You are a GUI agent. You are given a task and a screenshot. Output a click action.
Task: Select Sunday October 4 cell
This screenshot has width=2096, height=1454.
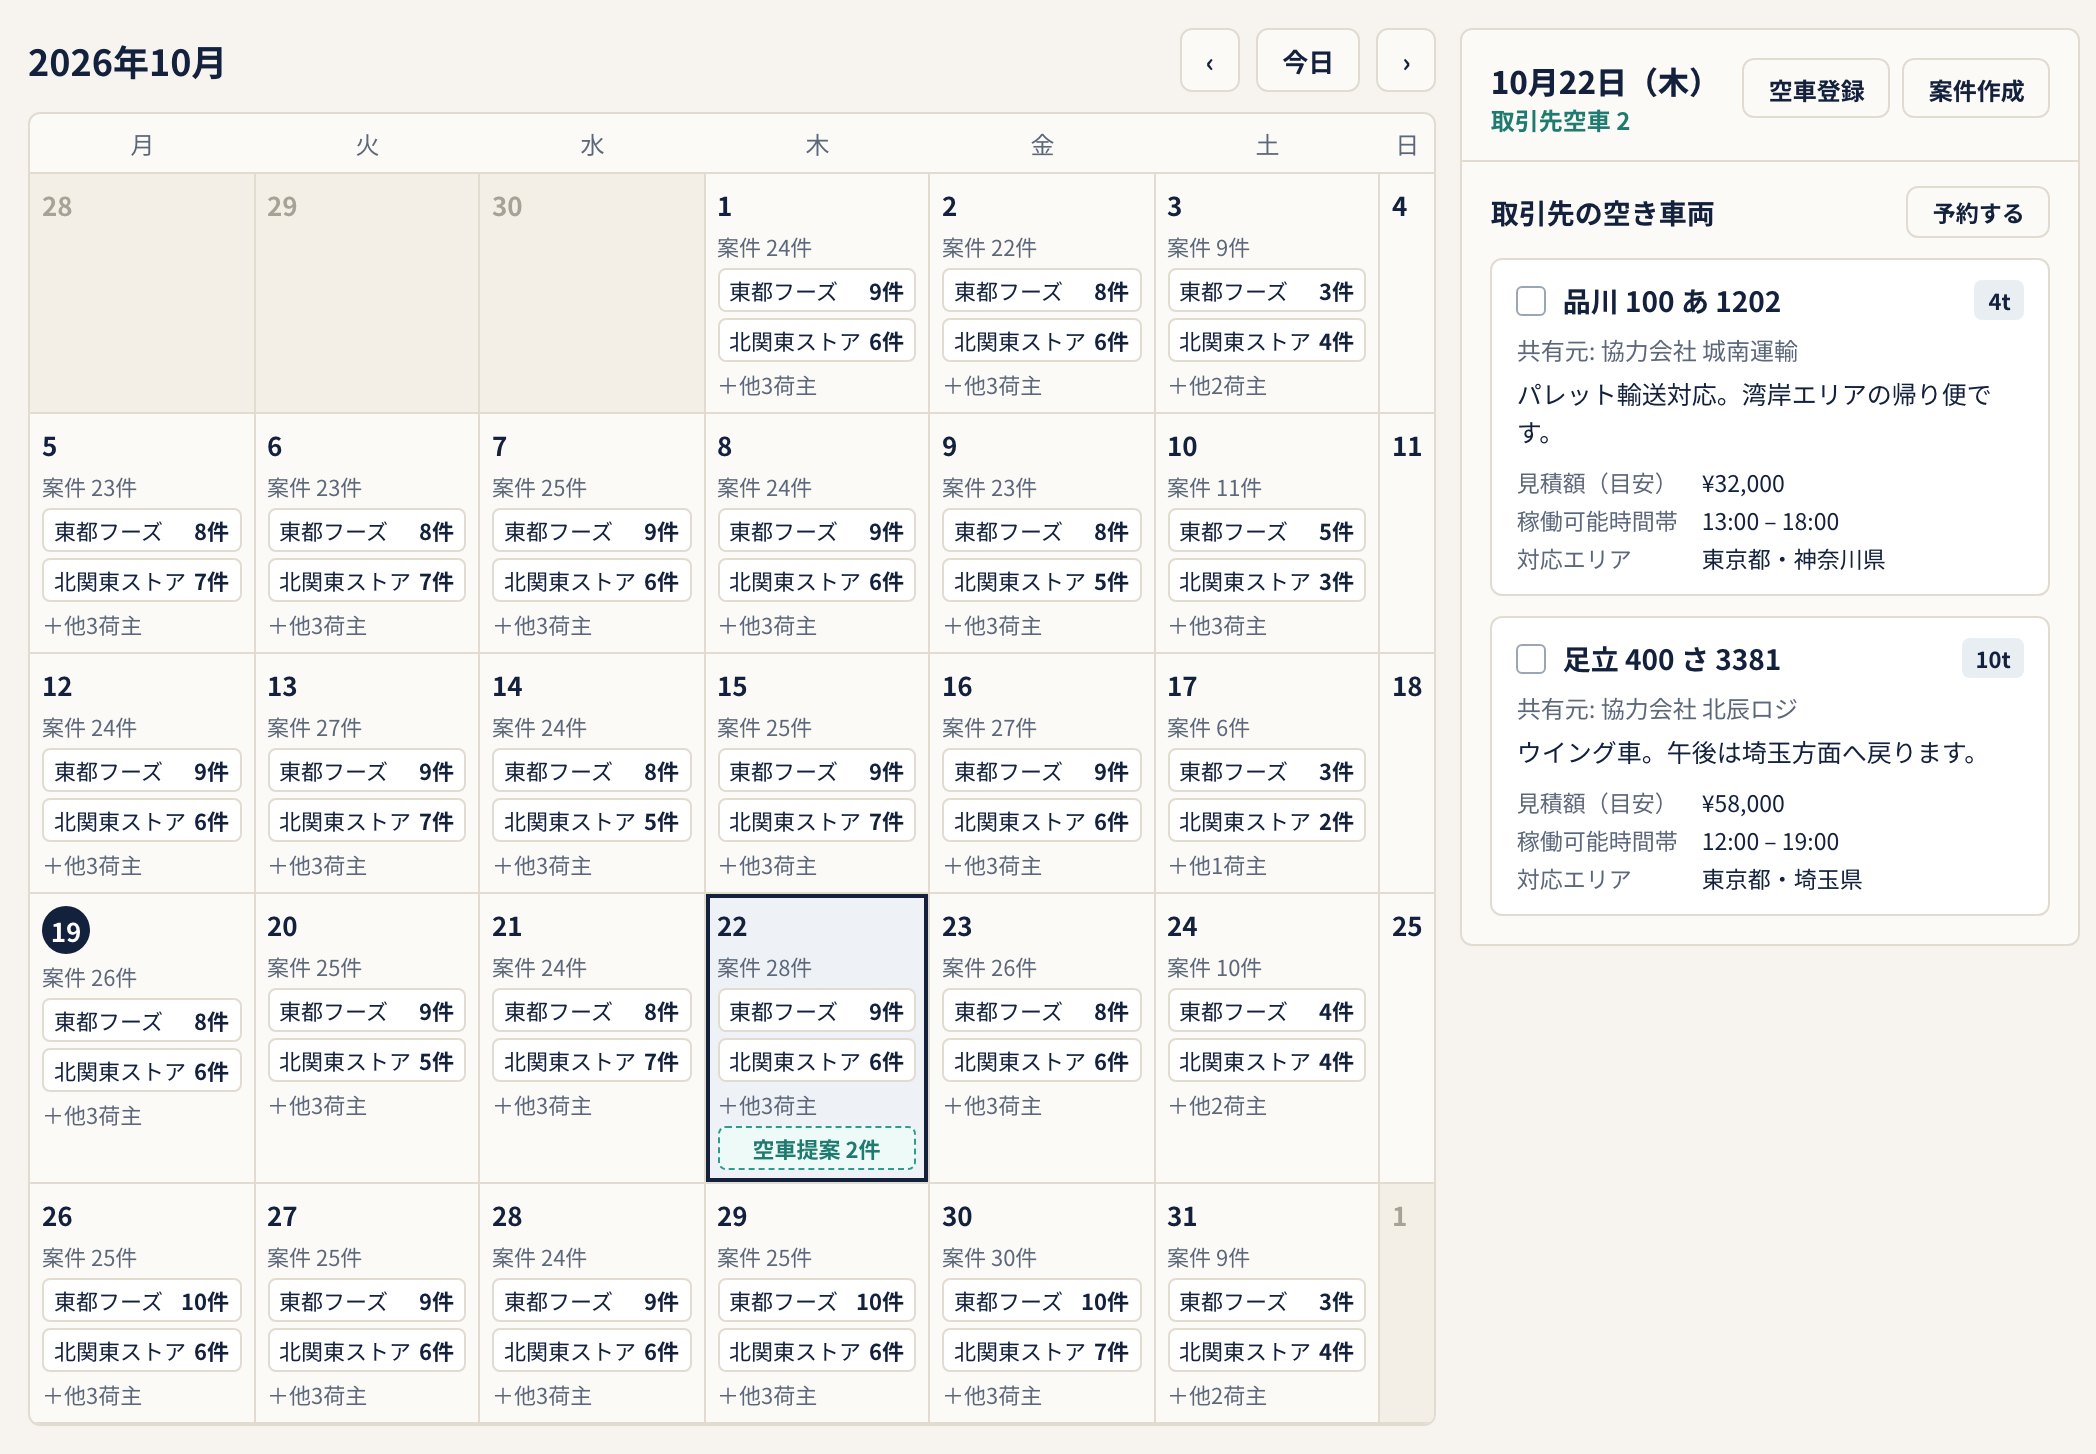coord(1407,293)
